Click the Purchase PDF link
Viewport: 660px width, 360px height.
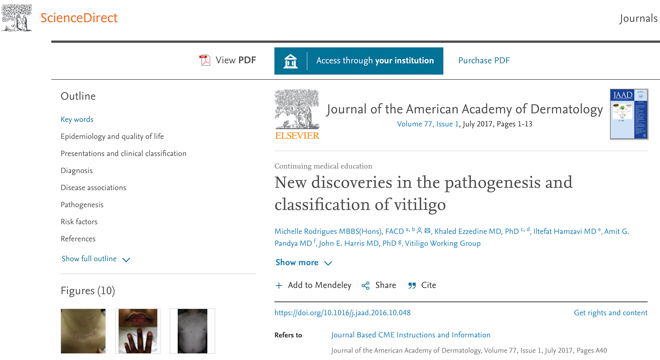point(484,61)
